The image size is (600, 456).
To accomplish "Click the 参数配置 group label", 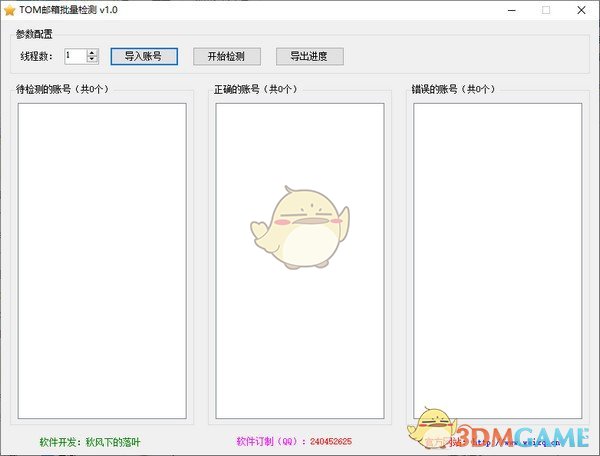I will coord(34,34).
